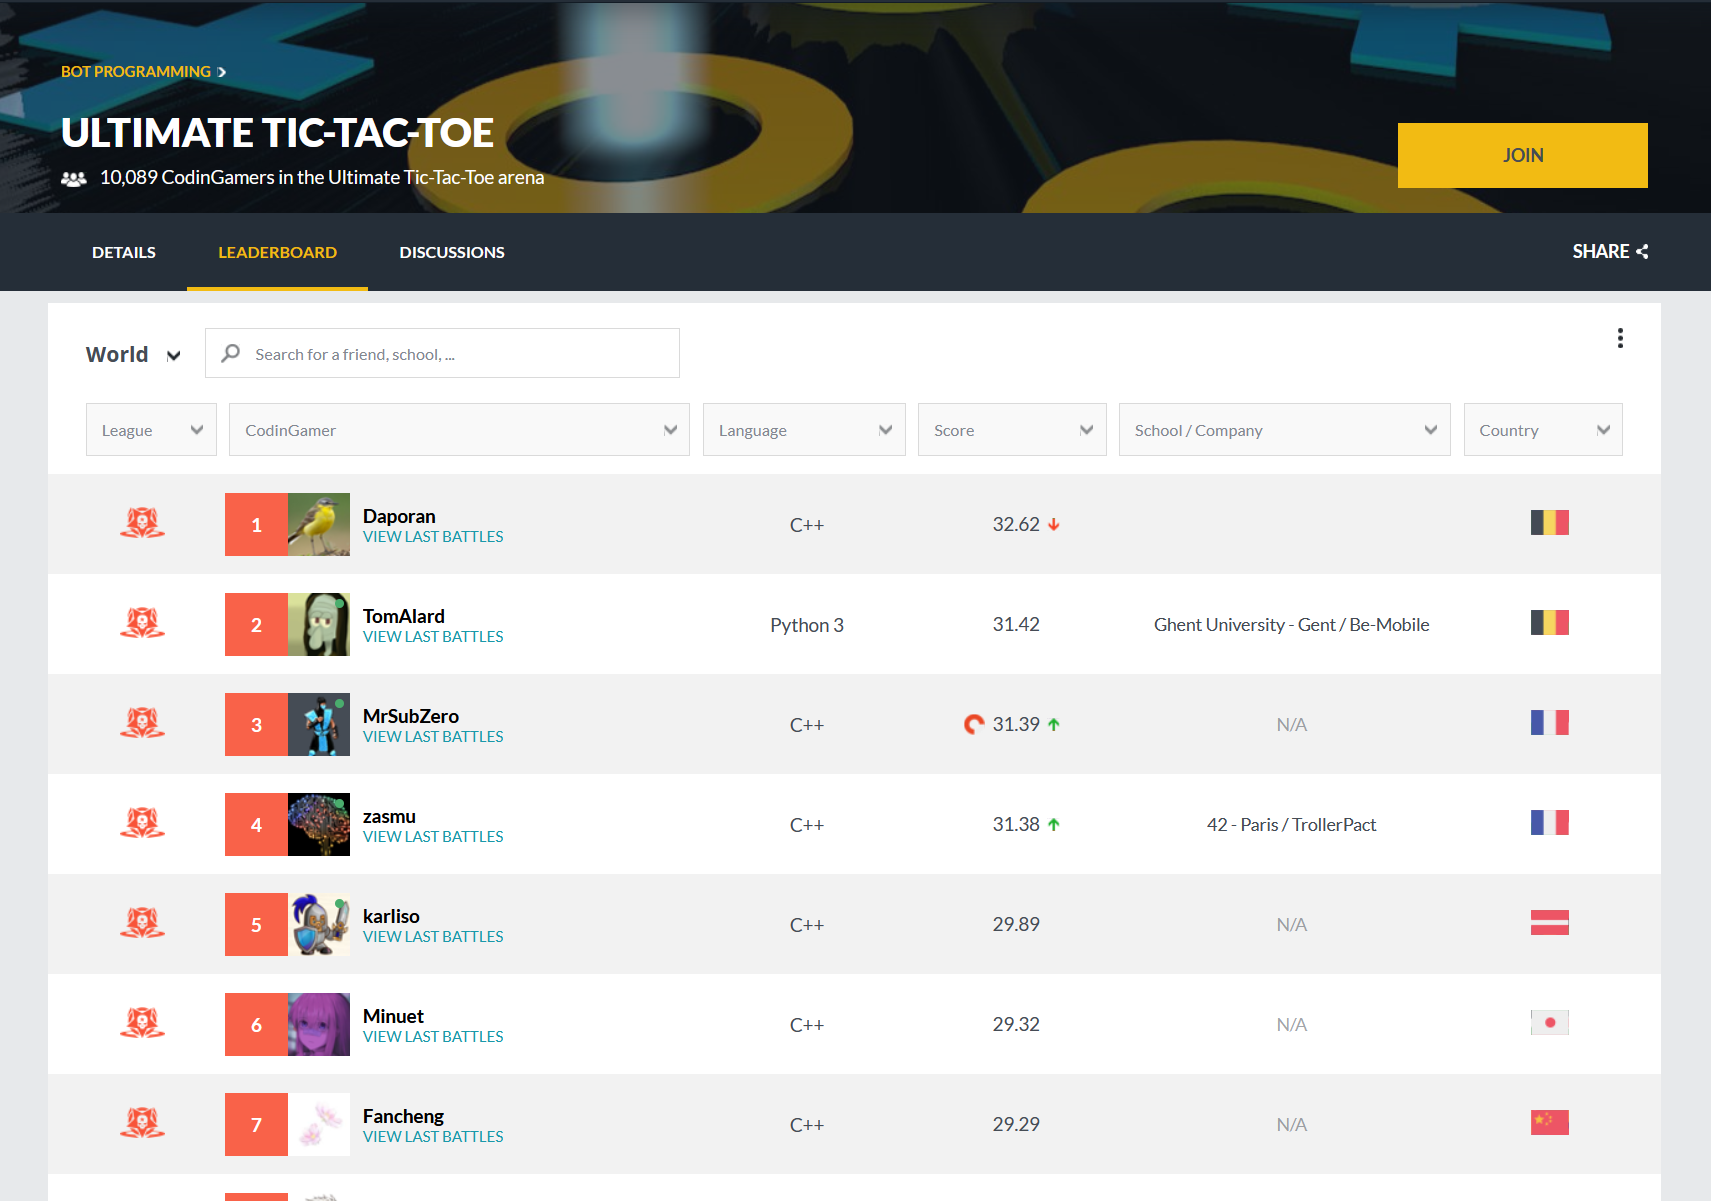Open the MrSubZero profile name
1711x1201 pixels.
(x=411, y=716)
